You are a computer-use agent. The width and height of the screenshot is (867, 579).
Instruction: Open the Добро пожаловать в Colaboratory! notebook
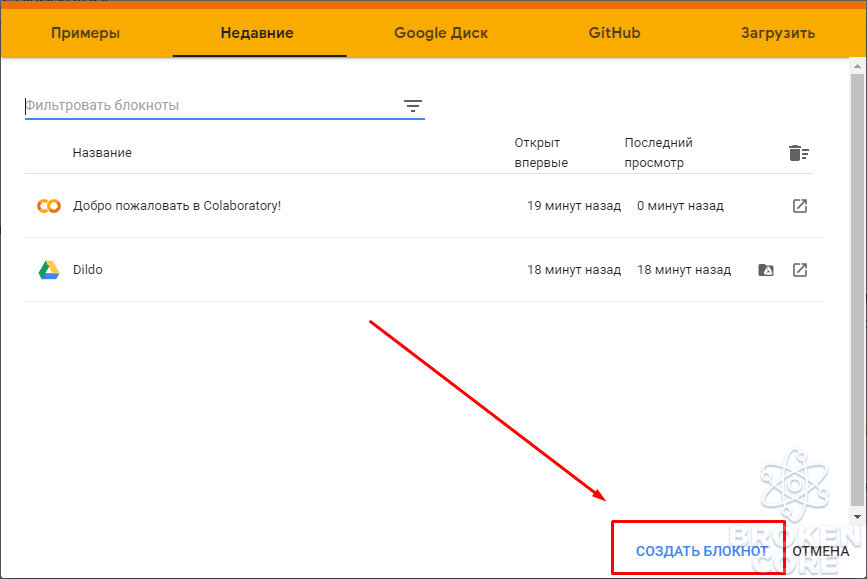coord(177,206)
